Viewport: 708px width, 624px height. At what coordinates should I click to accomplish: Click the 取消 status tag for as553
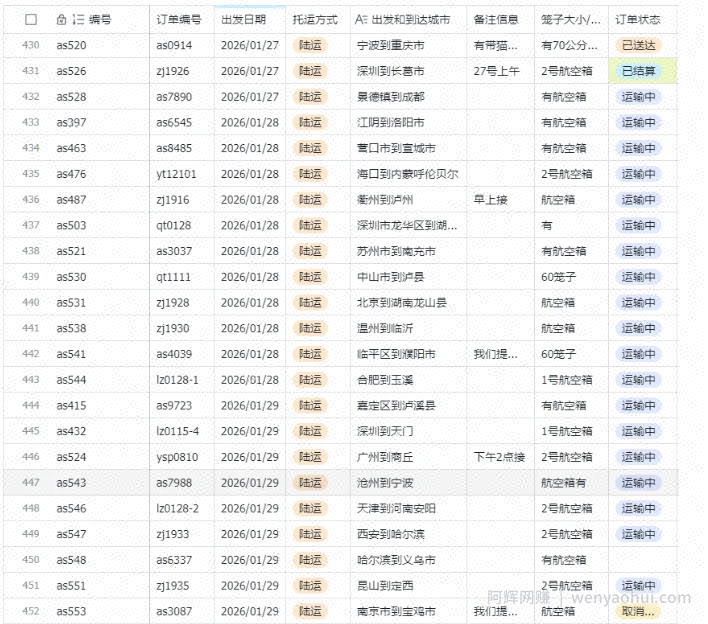point(638,611)
